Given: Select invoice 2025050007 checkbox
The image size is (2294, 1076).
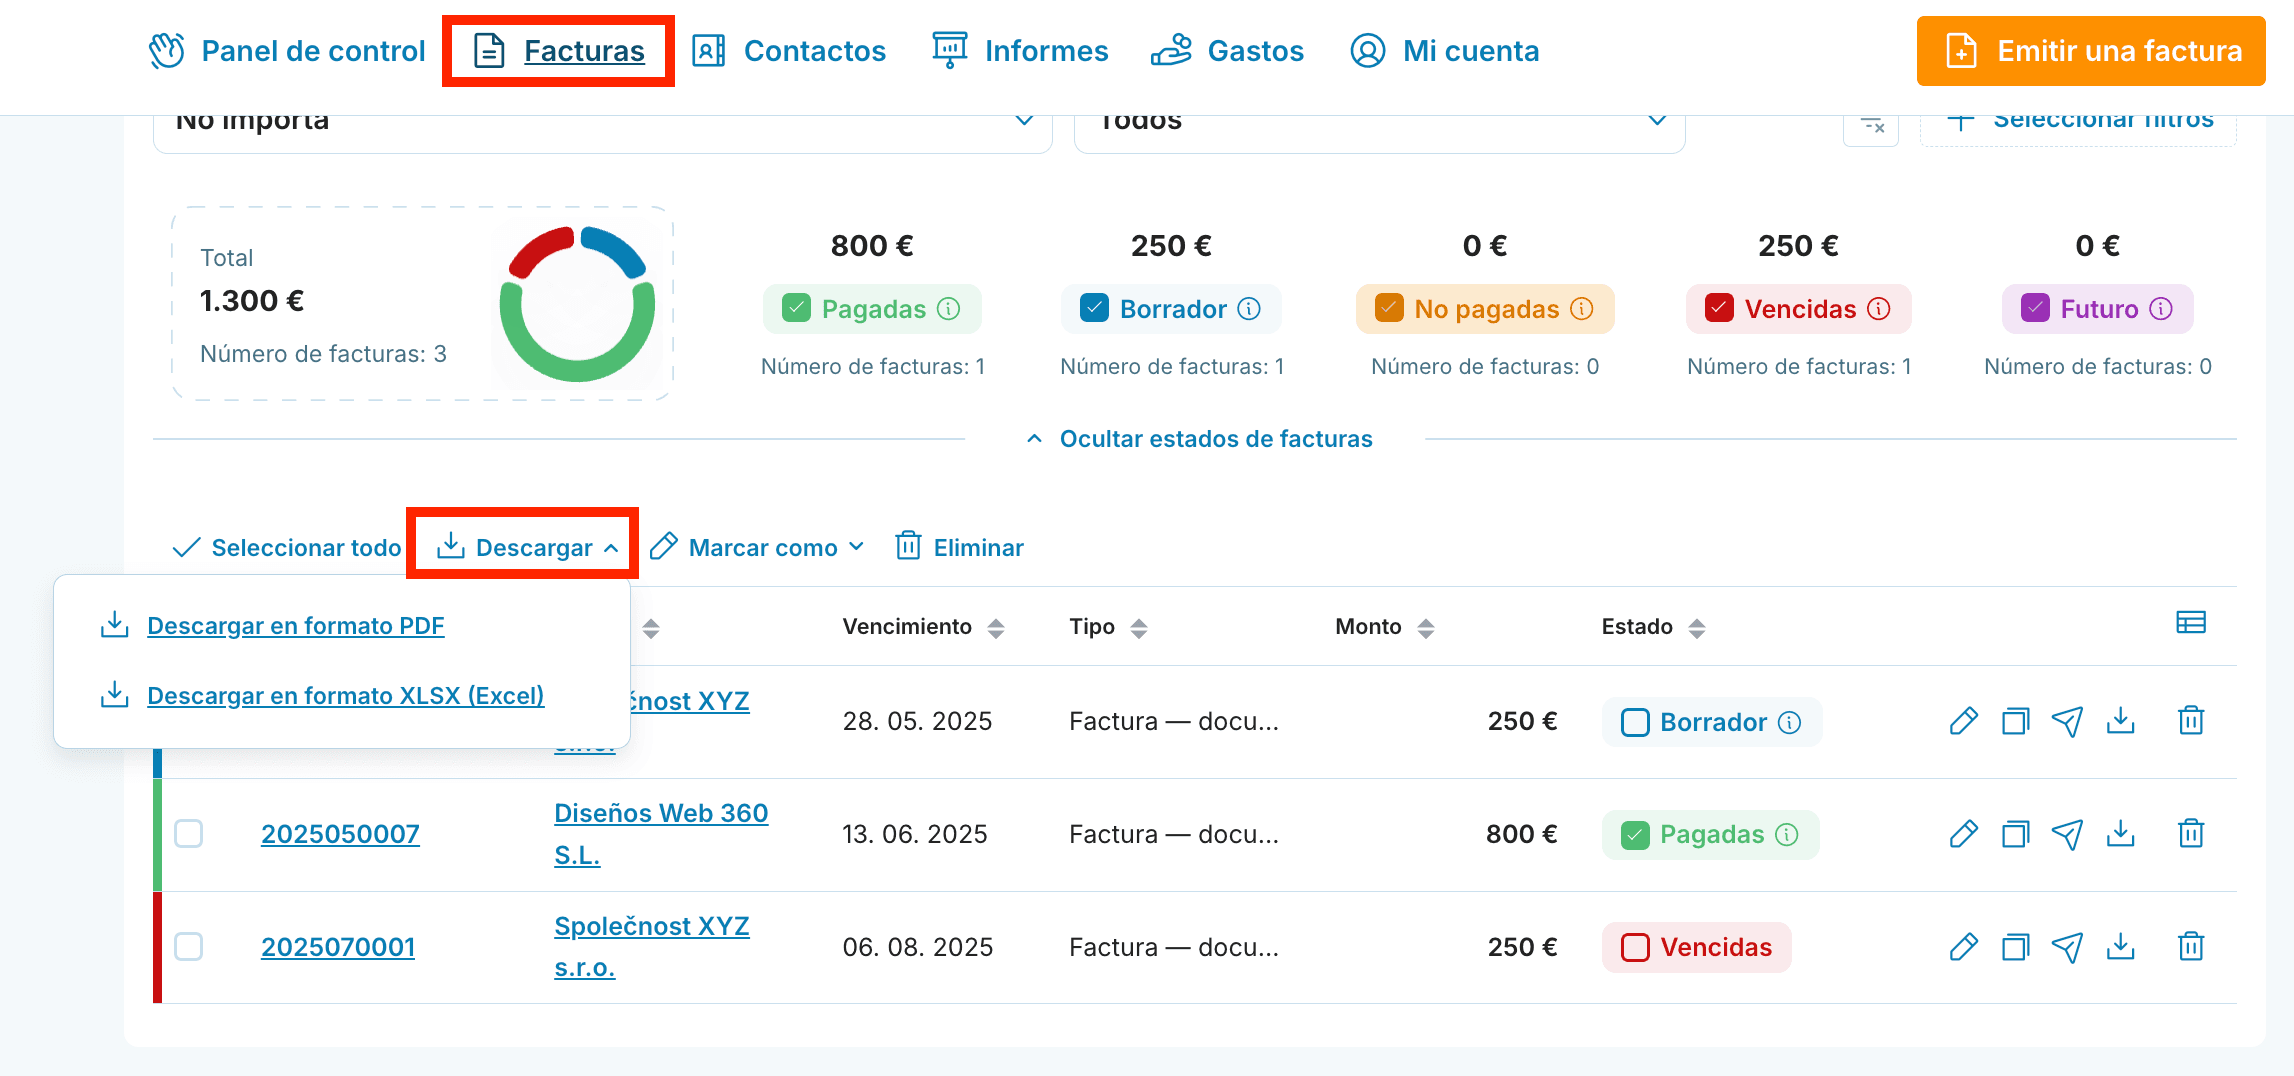Looking at the screenshot, I should pos(189,834).
